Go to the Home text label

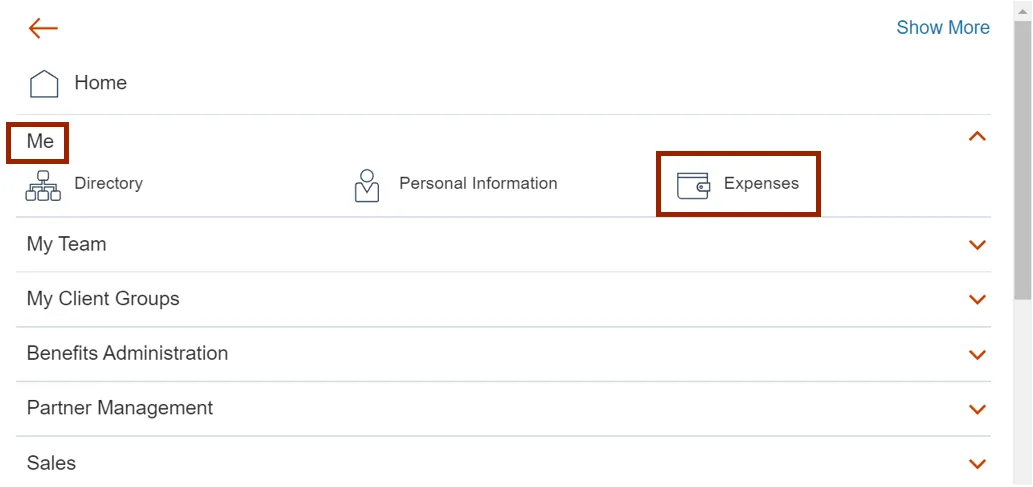pyautogui.click(x=100, y=83)
